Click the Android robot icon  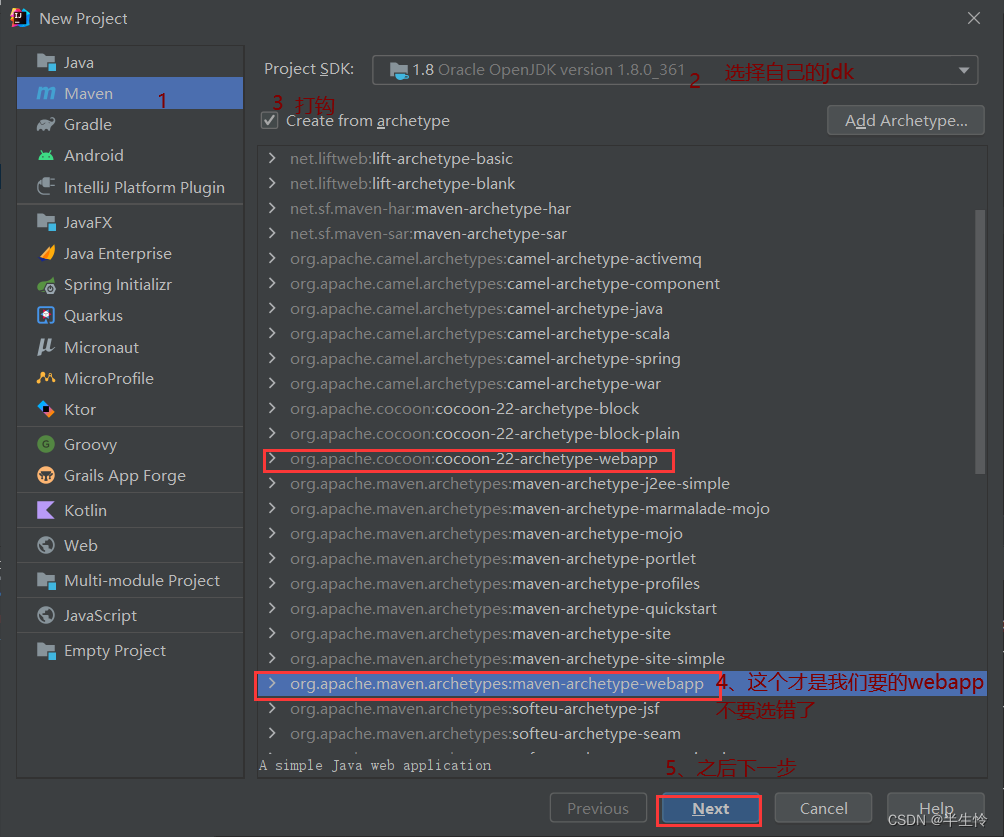click(x=46, y=156)
